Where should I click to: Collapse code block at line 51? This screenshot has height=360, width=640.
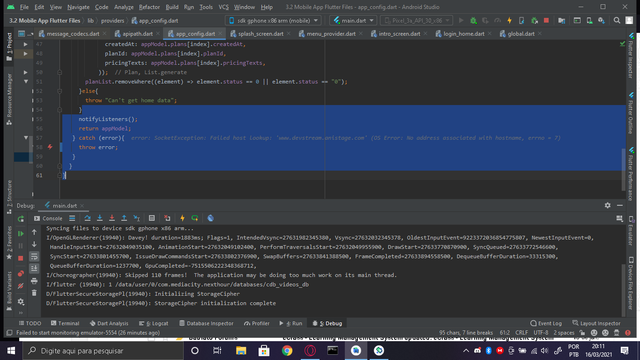[26, 82]
